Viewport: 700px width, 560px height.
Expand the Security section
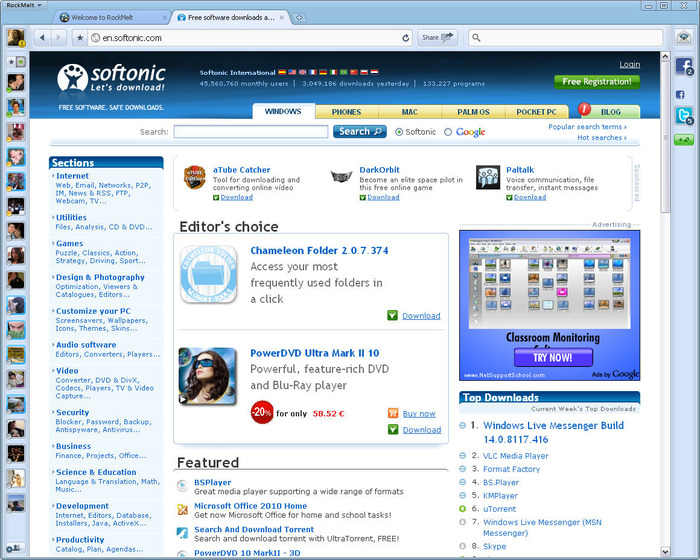[72, 413]
